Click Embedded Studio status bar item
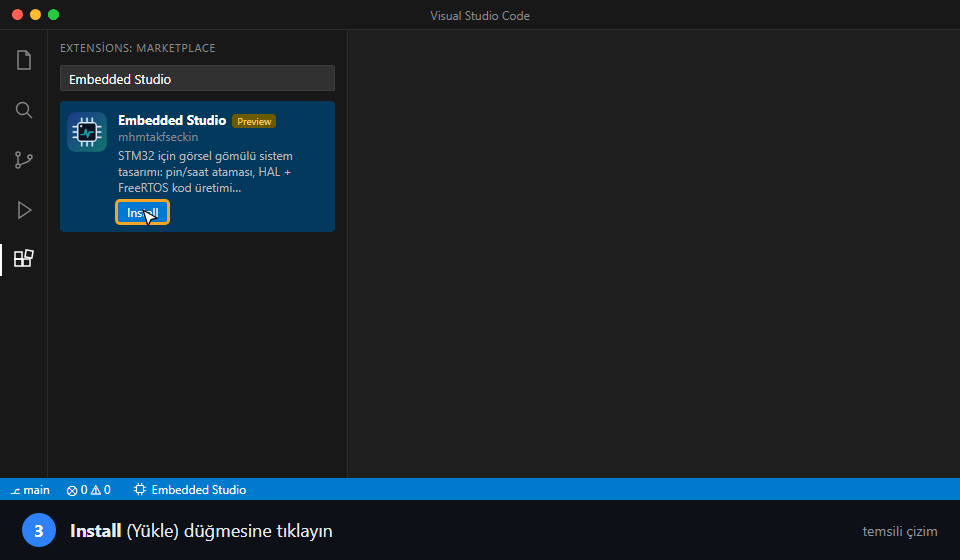Screen dimensions: 960x560 [x=190, y=490]
